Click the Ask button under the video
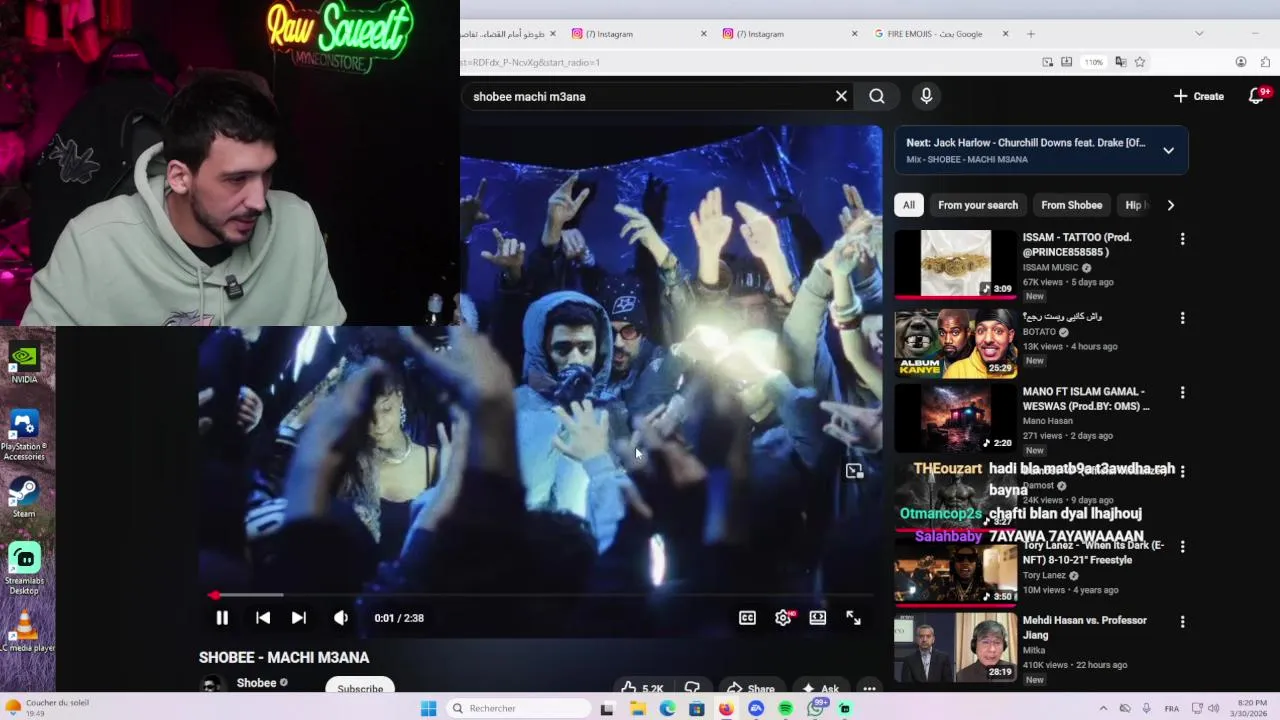 820,688
